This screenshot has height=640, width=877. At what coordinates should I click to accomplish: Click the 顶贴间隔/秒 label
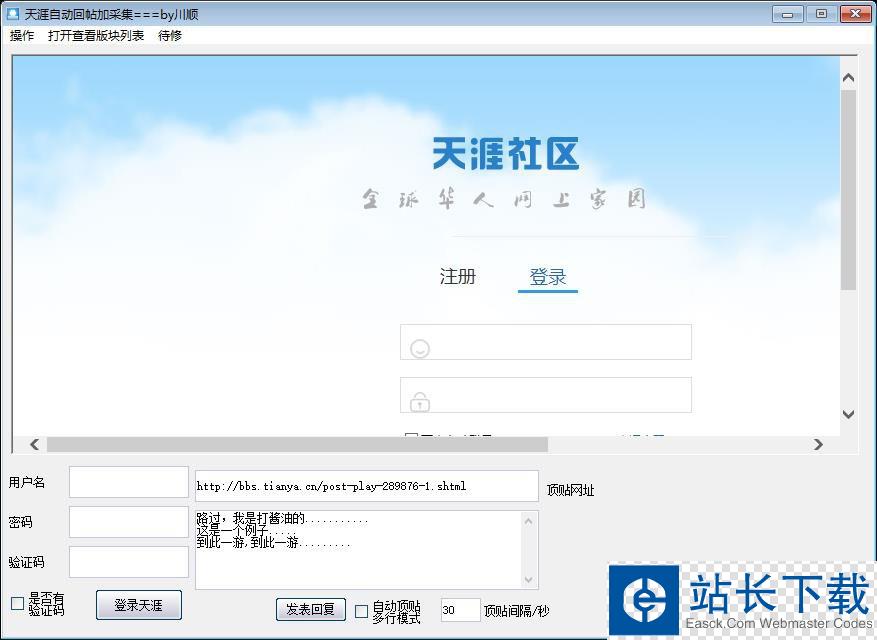pos(516,611)
